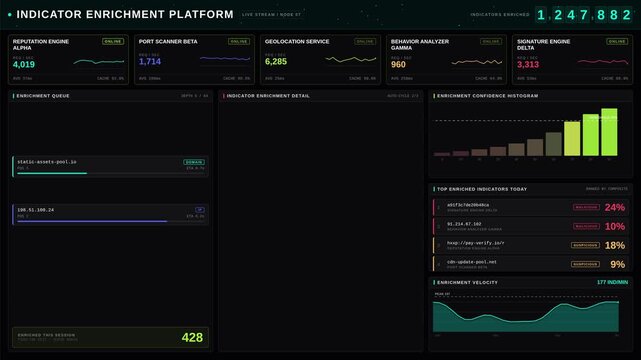Click Port Scanner Beta ONLINE badge
Screen dimensions: 641x360
239,41
